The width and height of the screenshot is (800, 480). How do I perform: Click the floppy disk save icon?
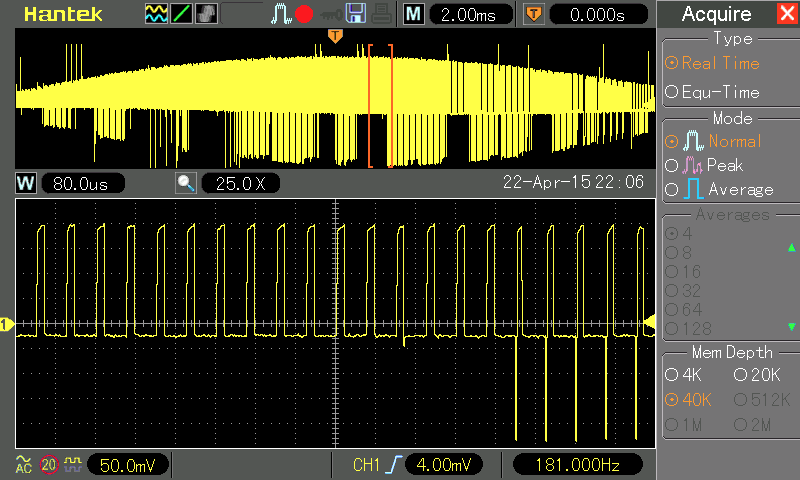pyautogui.click(x=356, y=14)
